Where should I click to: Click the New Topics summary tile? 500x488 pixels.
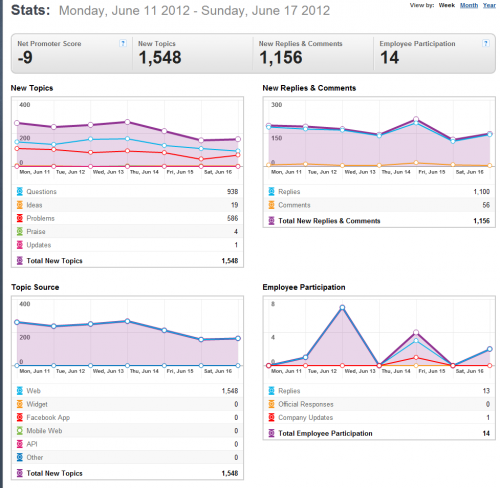(192, 53)
